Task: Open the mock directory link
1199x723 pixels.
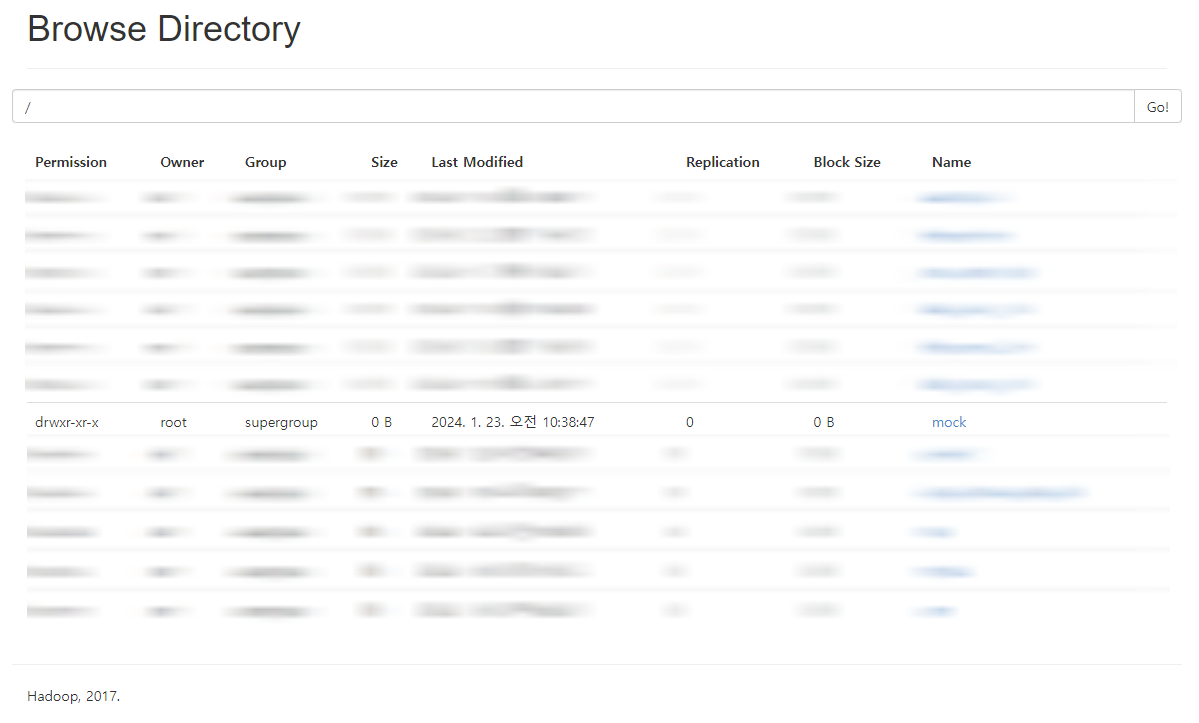Action: (949, 423)
